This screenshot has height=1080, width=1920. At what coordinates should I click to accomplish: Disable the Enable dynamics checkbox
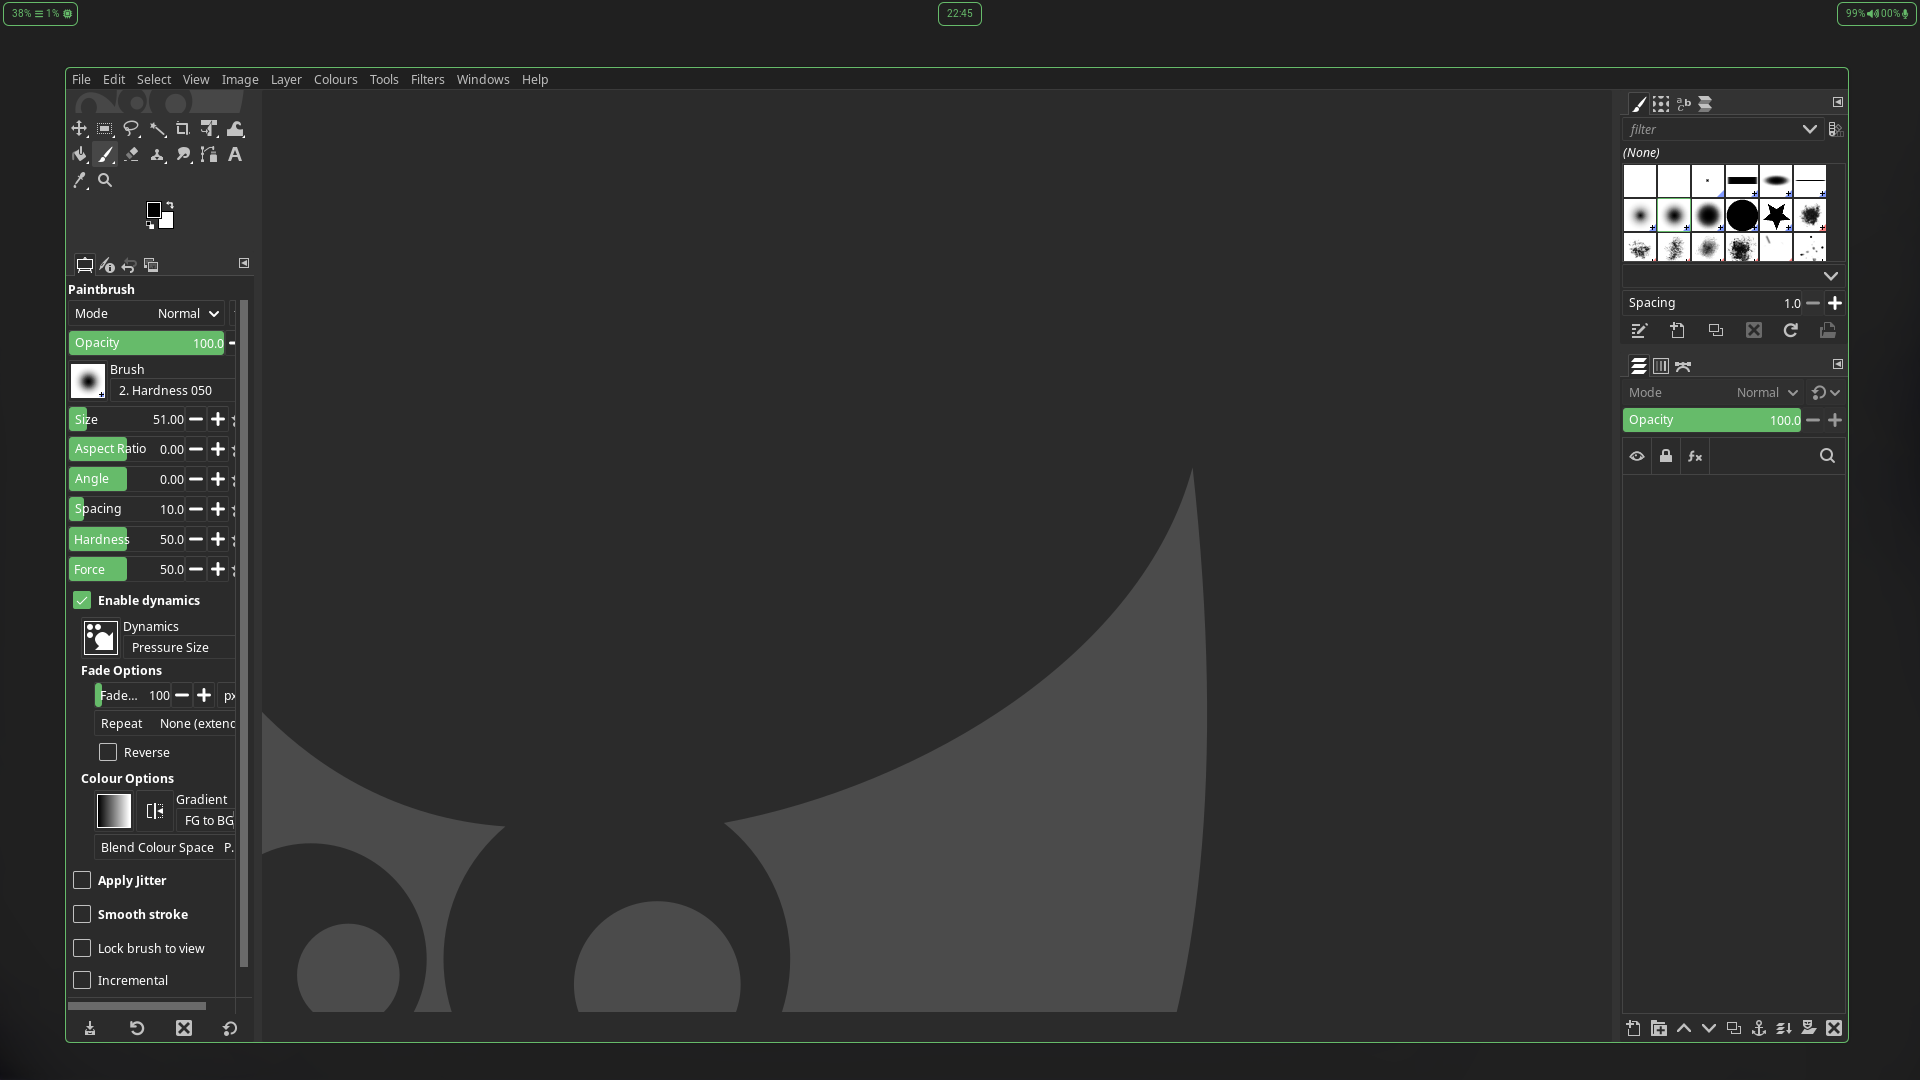point(82,600)
